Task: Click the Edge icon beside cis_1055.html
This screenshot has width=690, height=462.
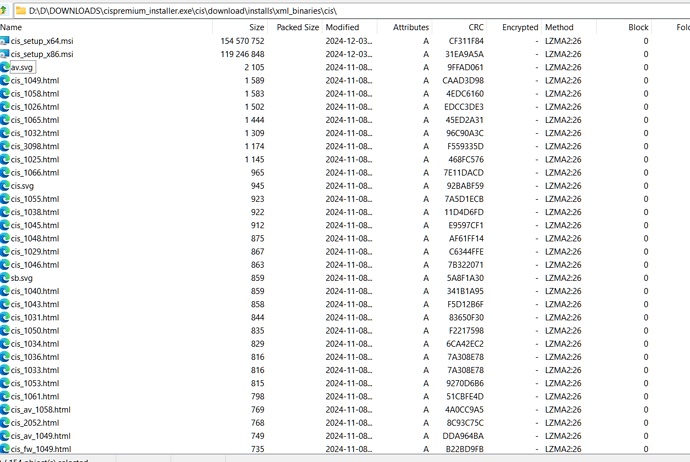Action: (x=5, y=199)
